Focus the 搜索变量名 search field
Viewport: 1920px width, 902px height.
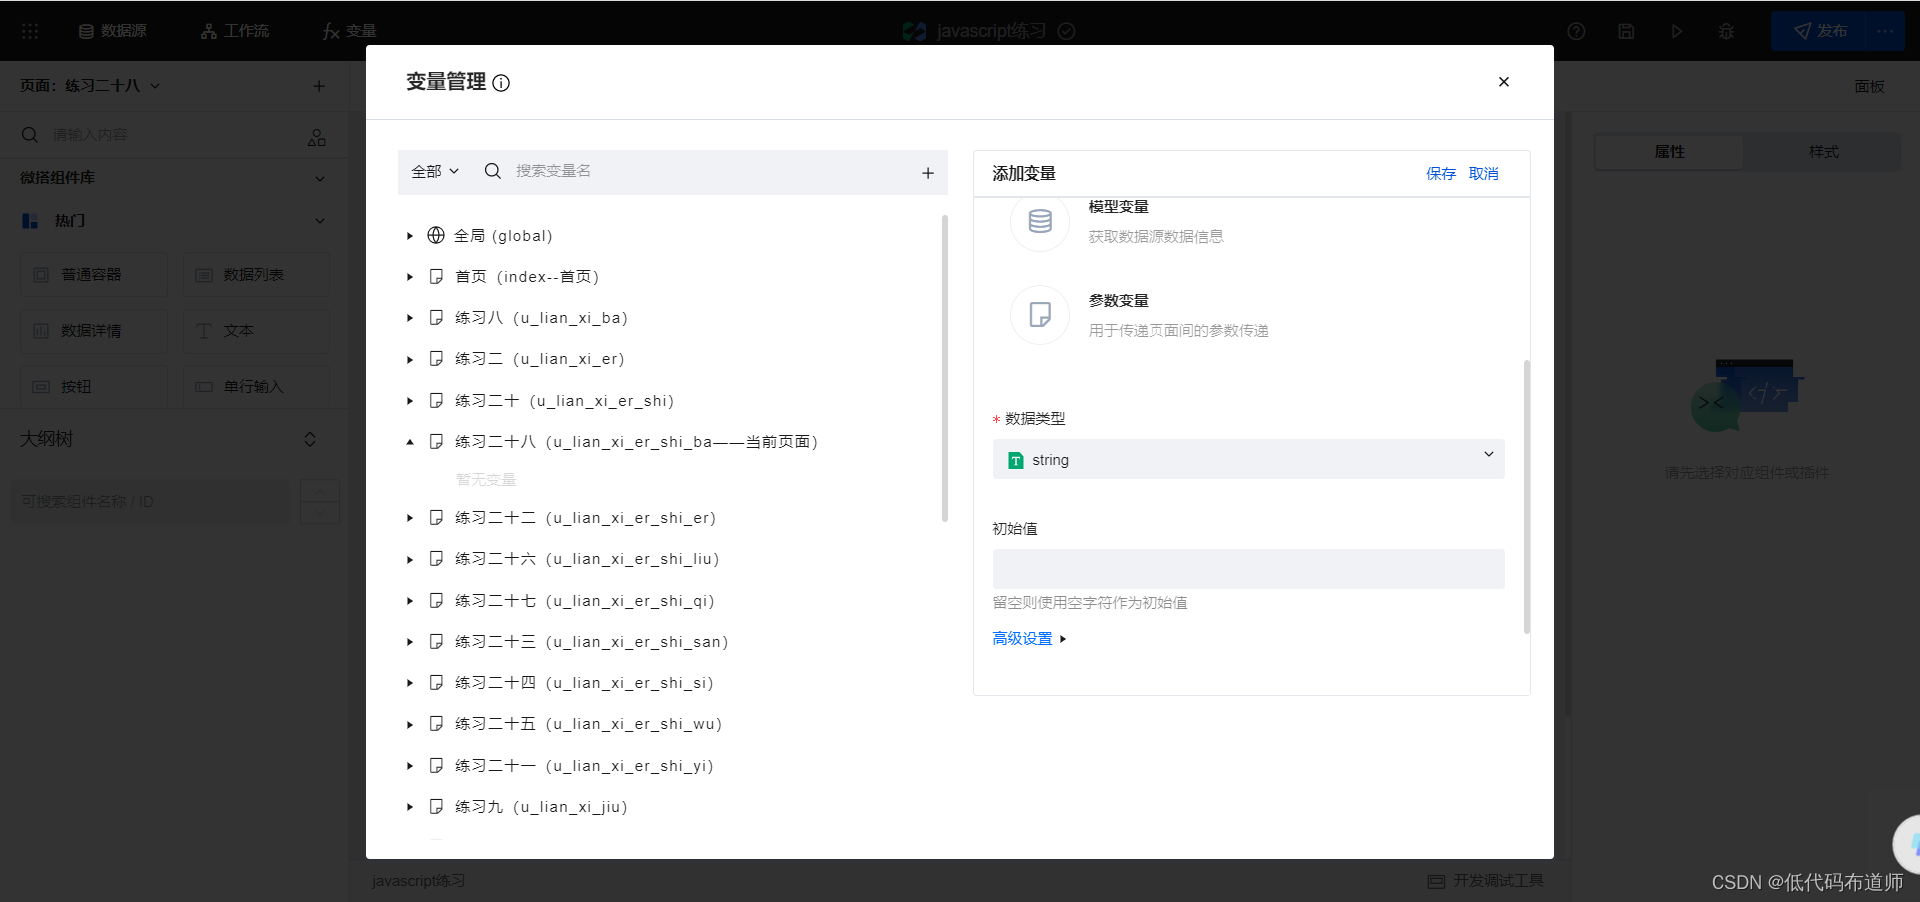click(710, 171)
